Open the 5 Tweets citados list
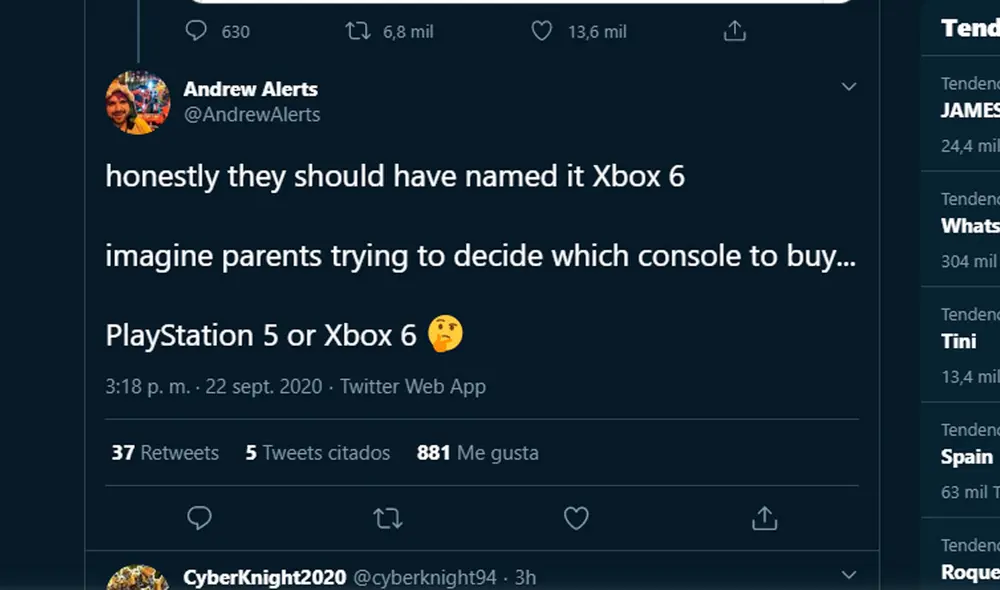Viewport: 1000px width, 590px height. tap(317, 452)
